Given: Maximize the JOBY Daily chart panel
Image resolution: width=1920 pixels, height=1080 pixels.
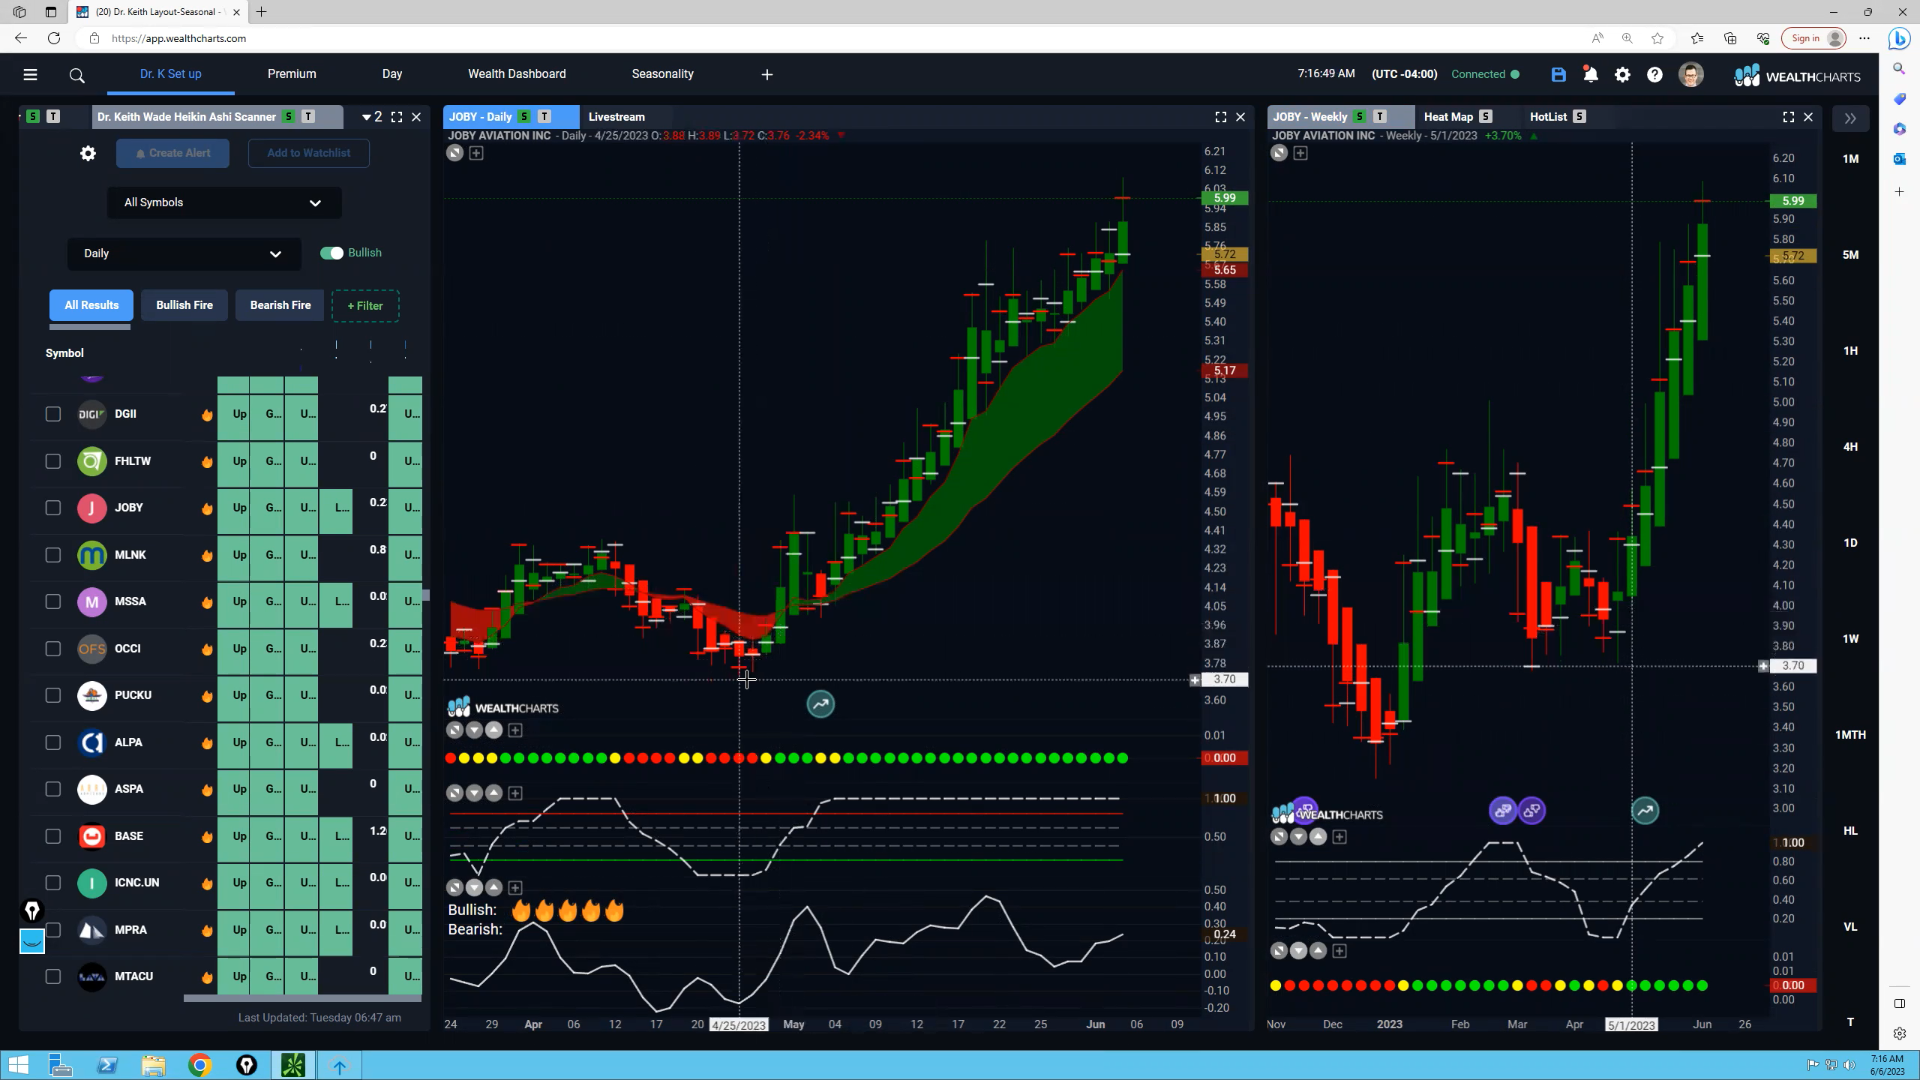Looking at the screenshot, I should (1220, 117).
